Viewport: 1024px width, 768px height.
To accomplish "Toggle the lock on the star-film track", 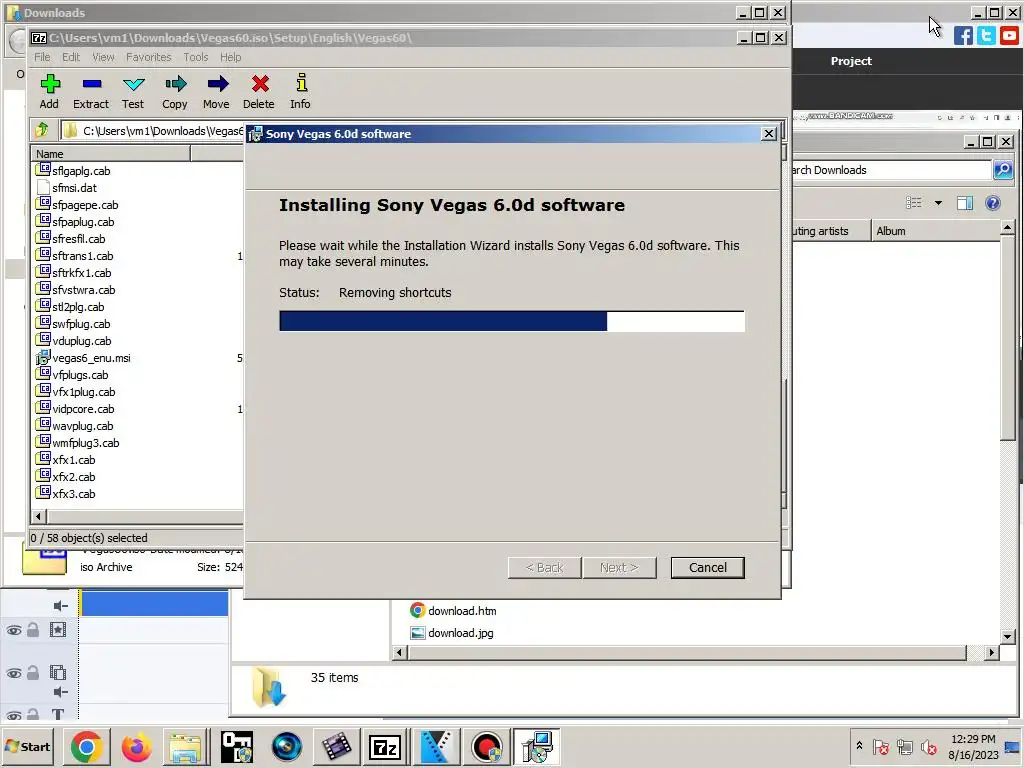I will coord(33,630).
